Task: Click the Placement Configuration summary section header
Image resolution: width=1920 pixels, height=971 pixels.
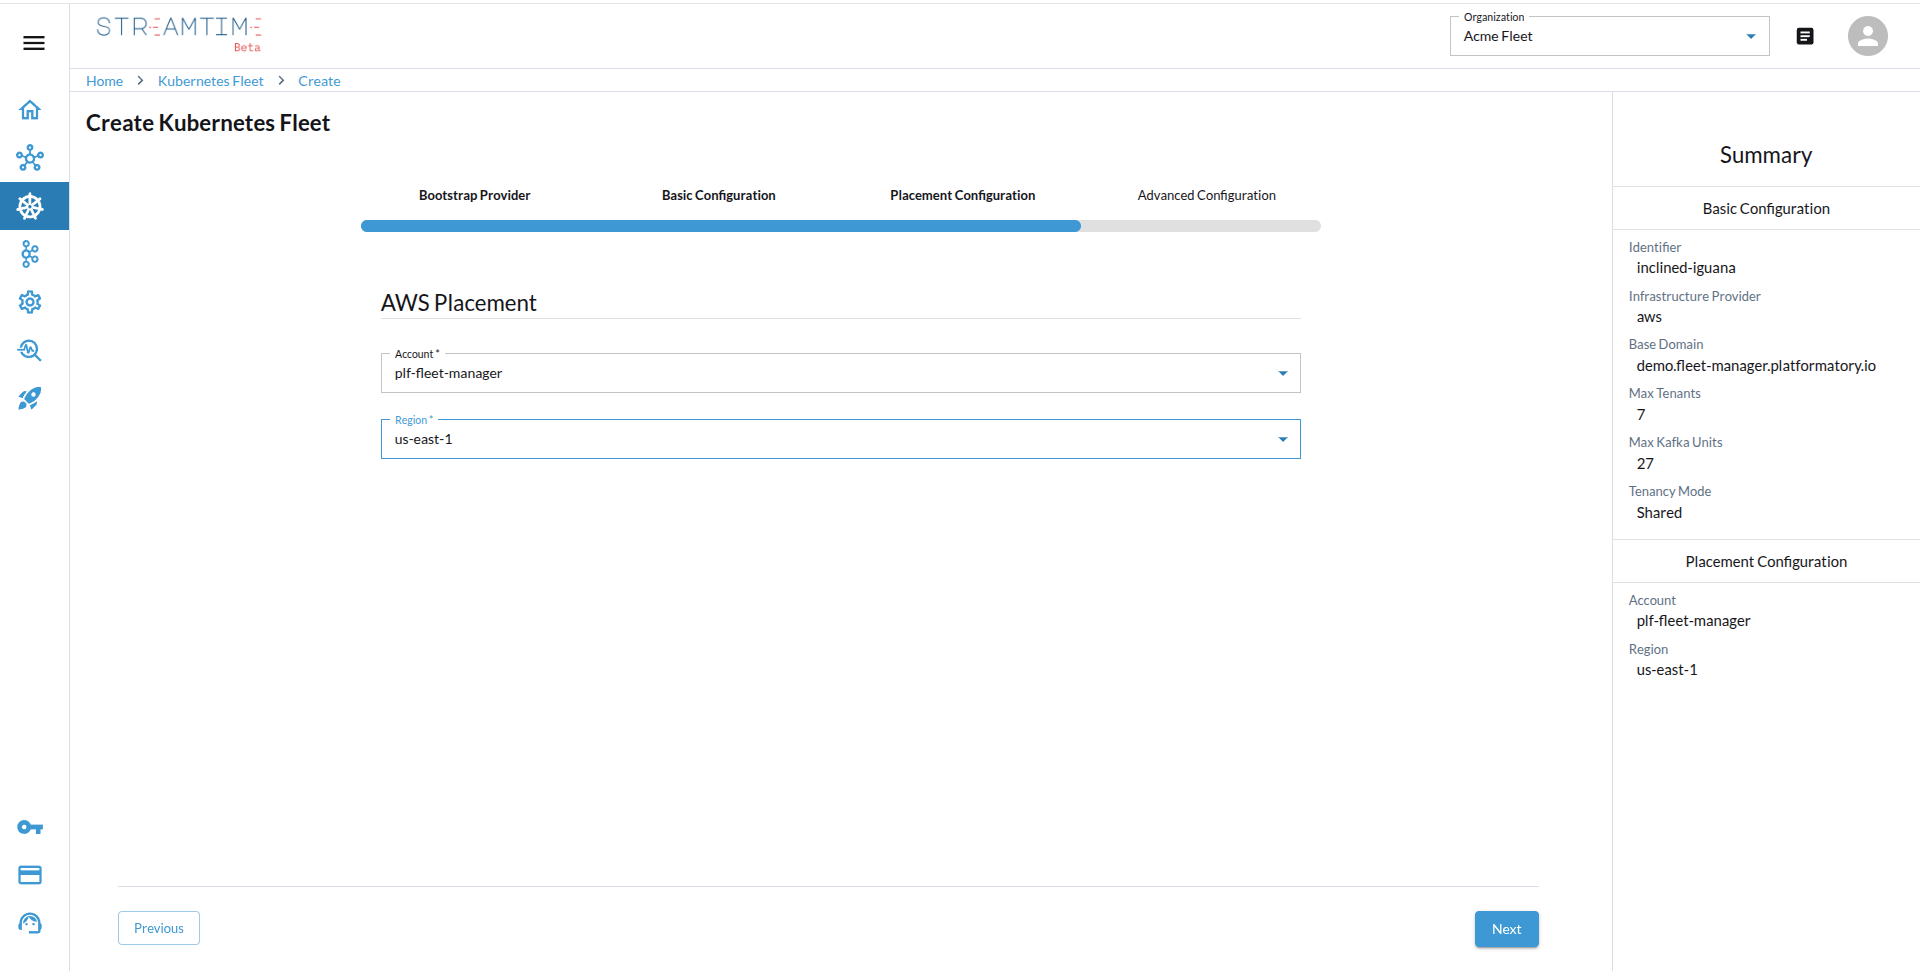Action: point(1766,562)
